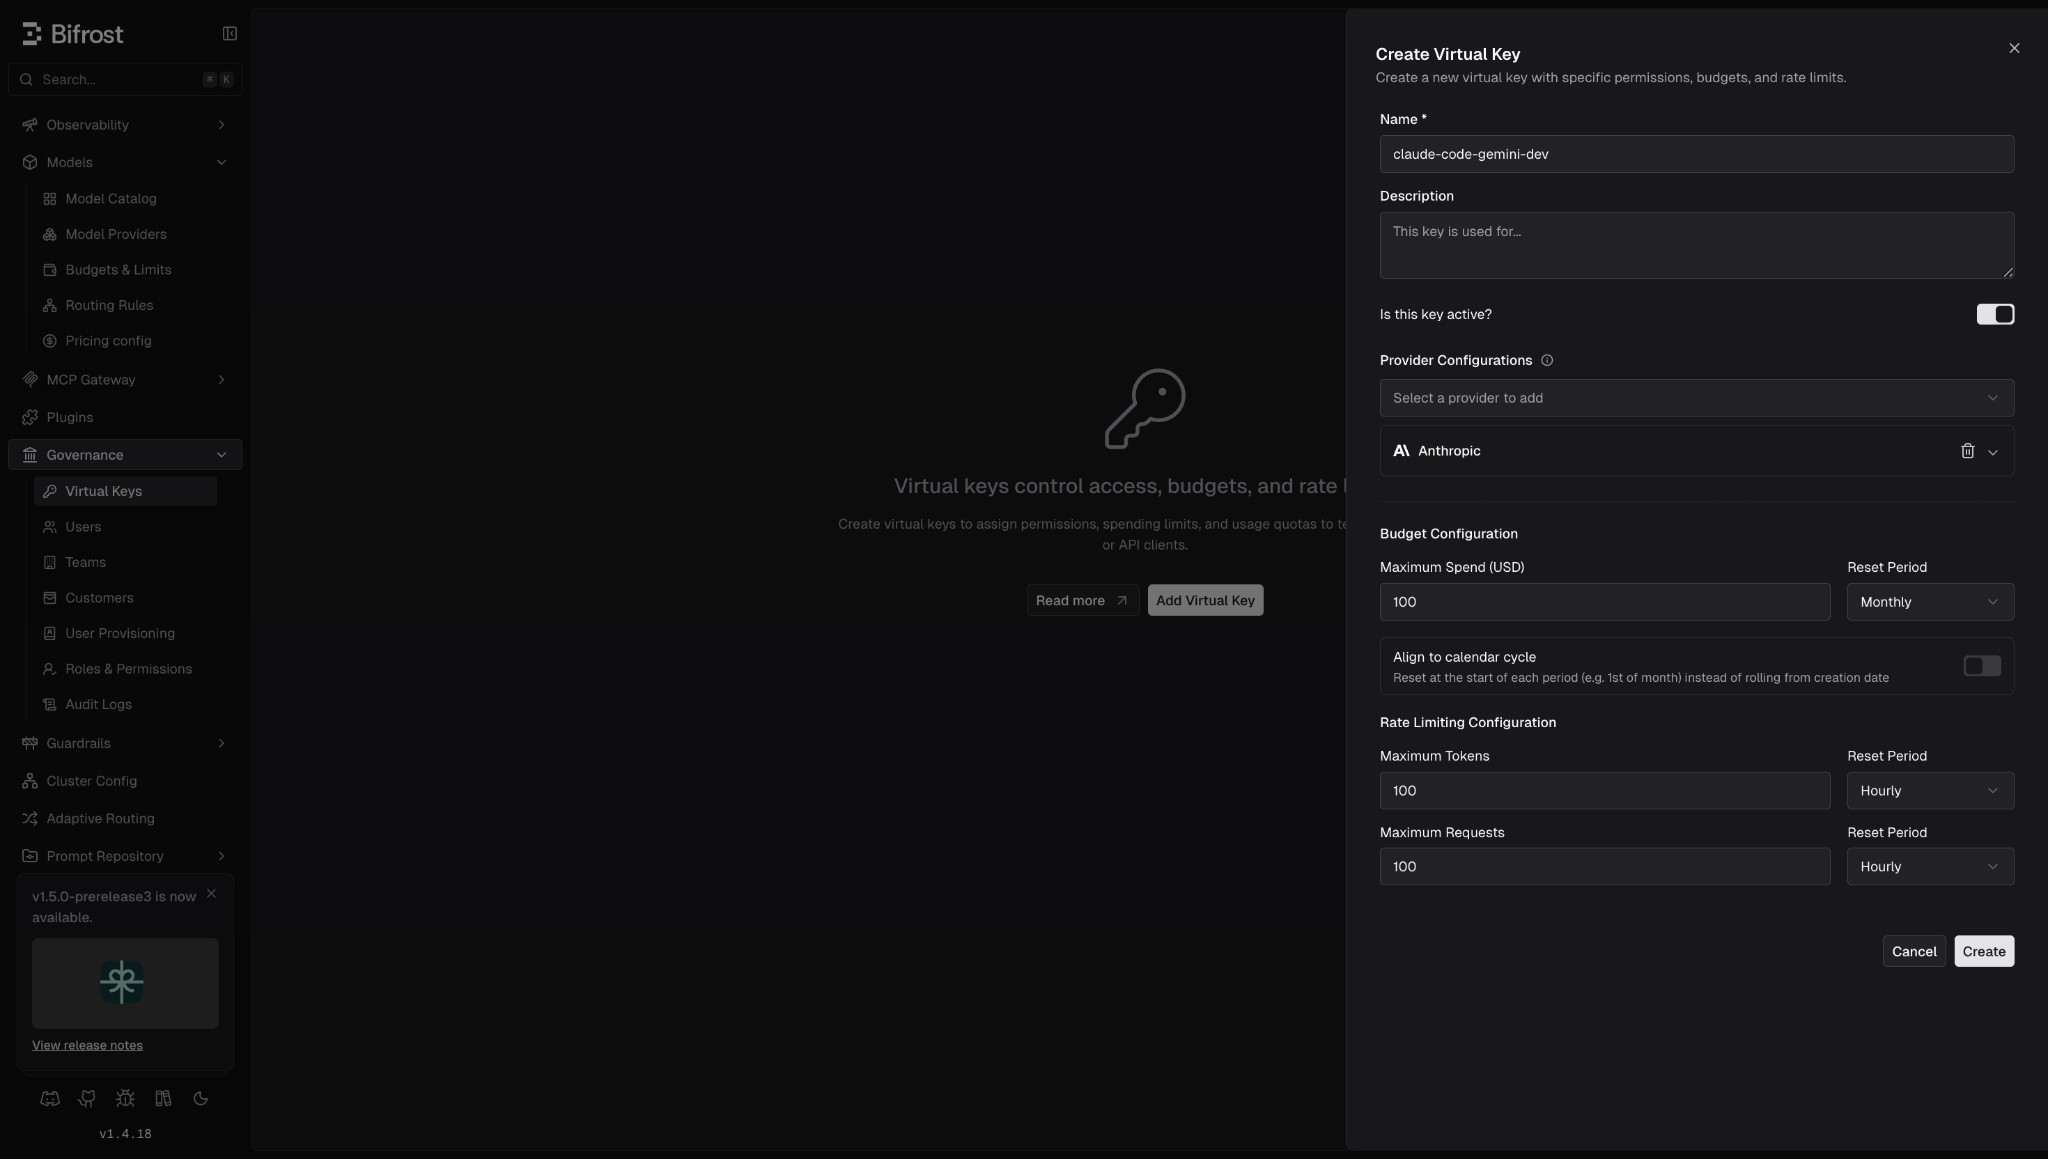Enable Align to calendar cycle switch
This screenshot has width=2048, height=1159.
[1982, 666]
